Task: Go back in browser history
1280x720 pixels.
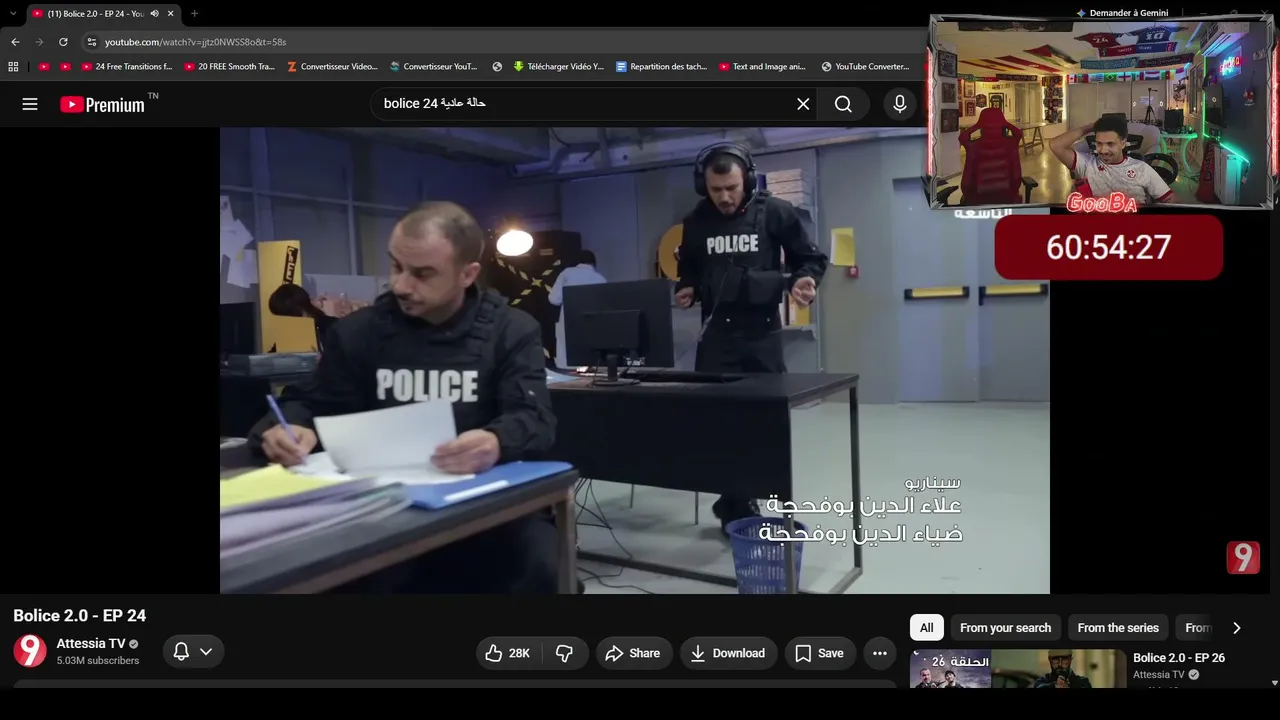Action: (x=15, y=42)
